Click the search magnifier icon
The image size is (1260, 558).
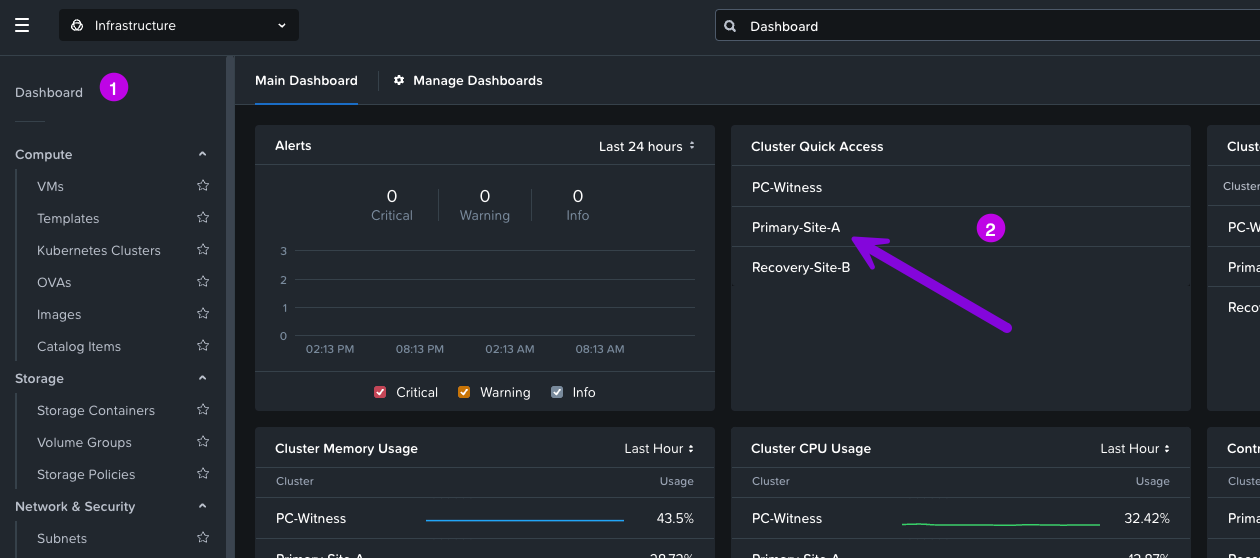[x=730, y=26]
